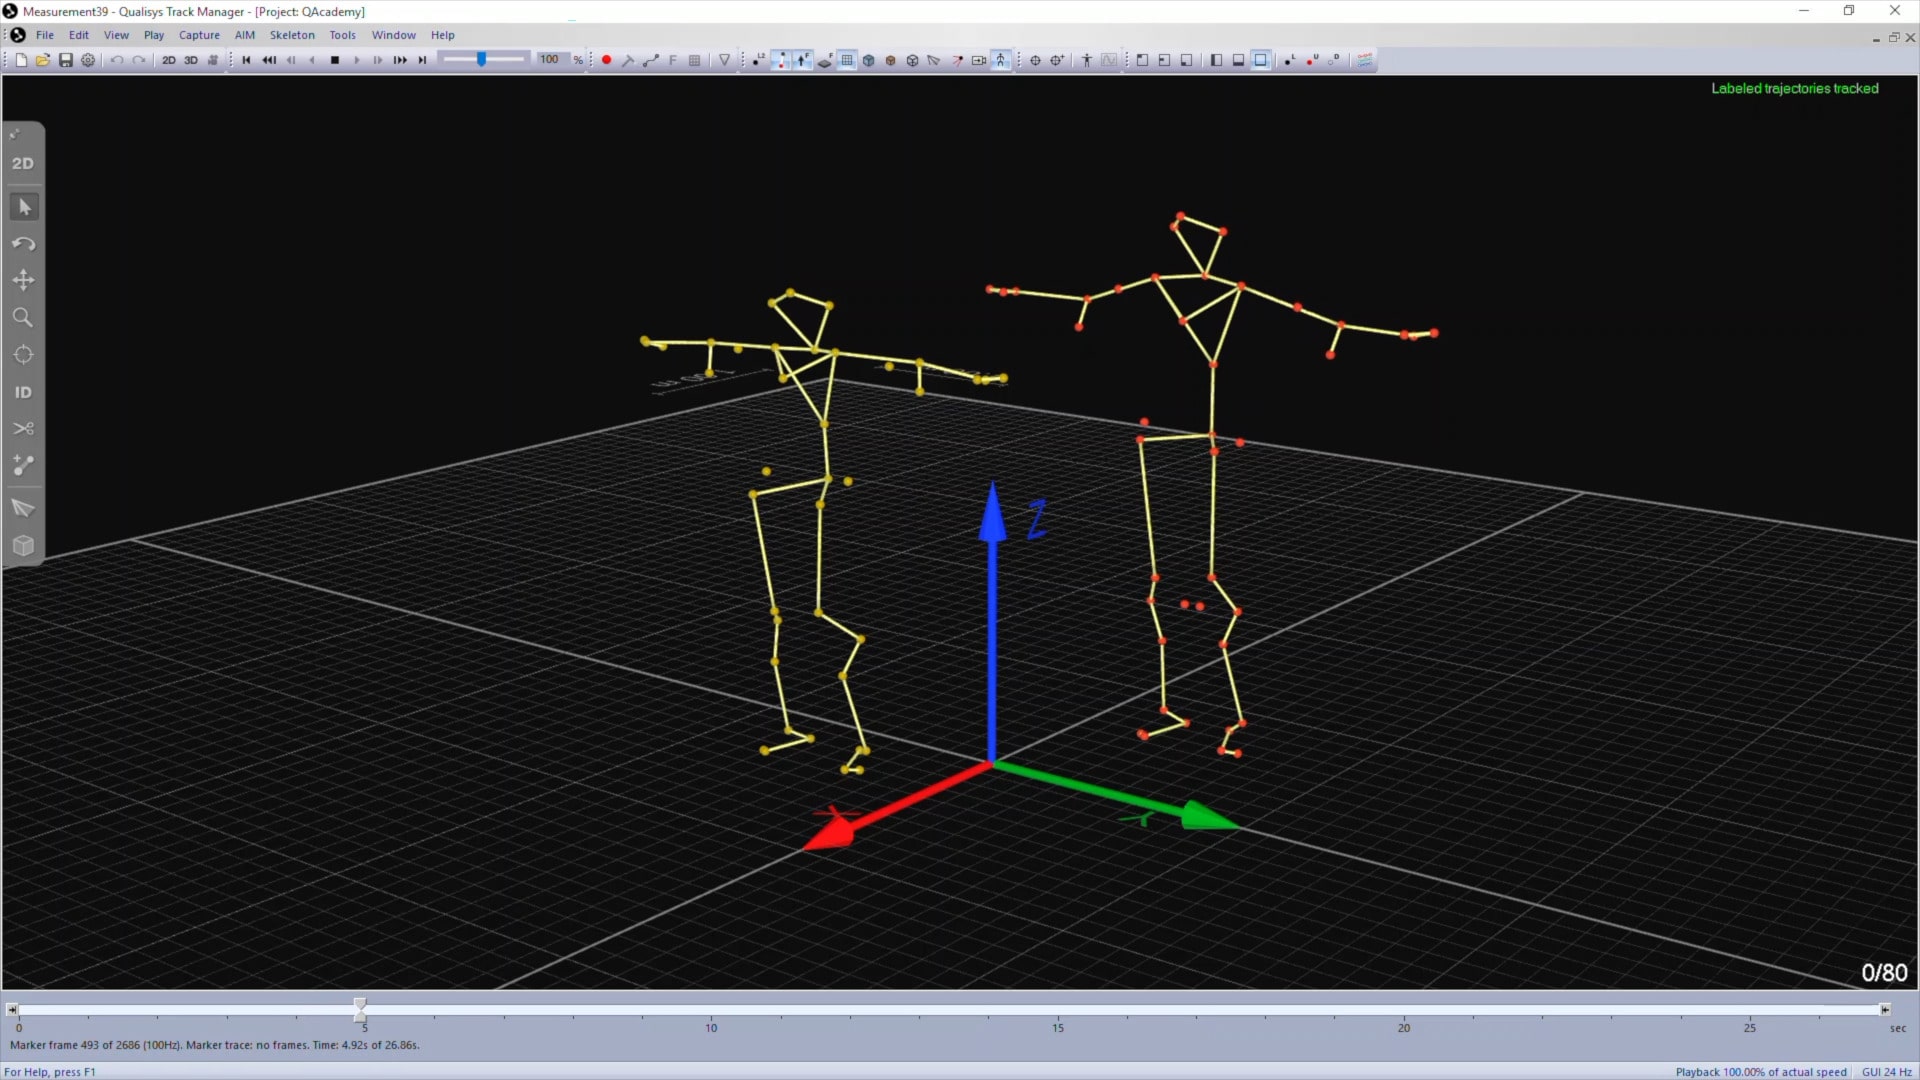Toggle force arrow display

click(x=803, y=60)
